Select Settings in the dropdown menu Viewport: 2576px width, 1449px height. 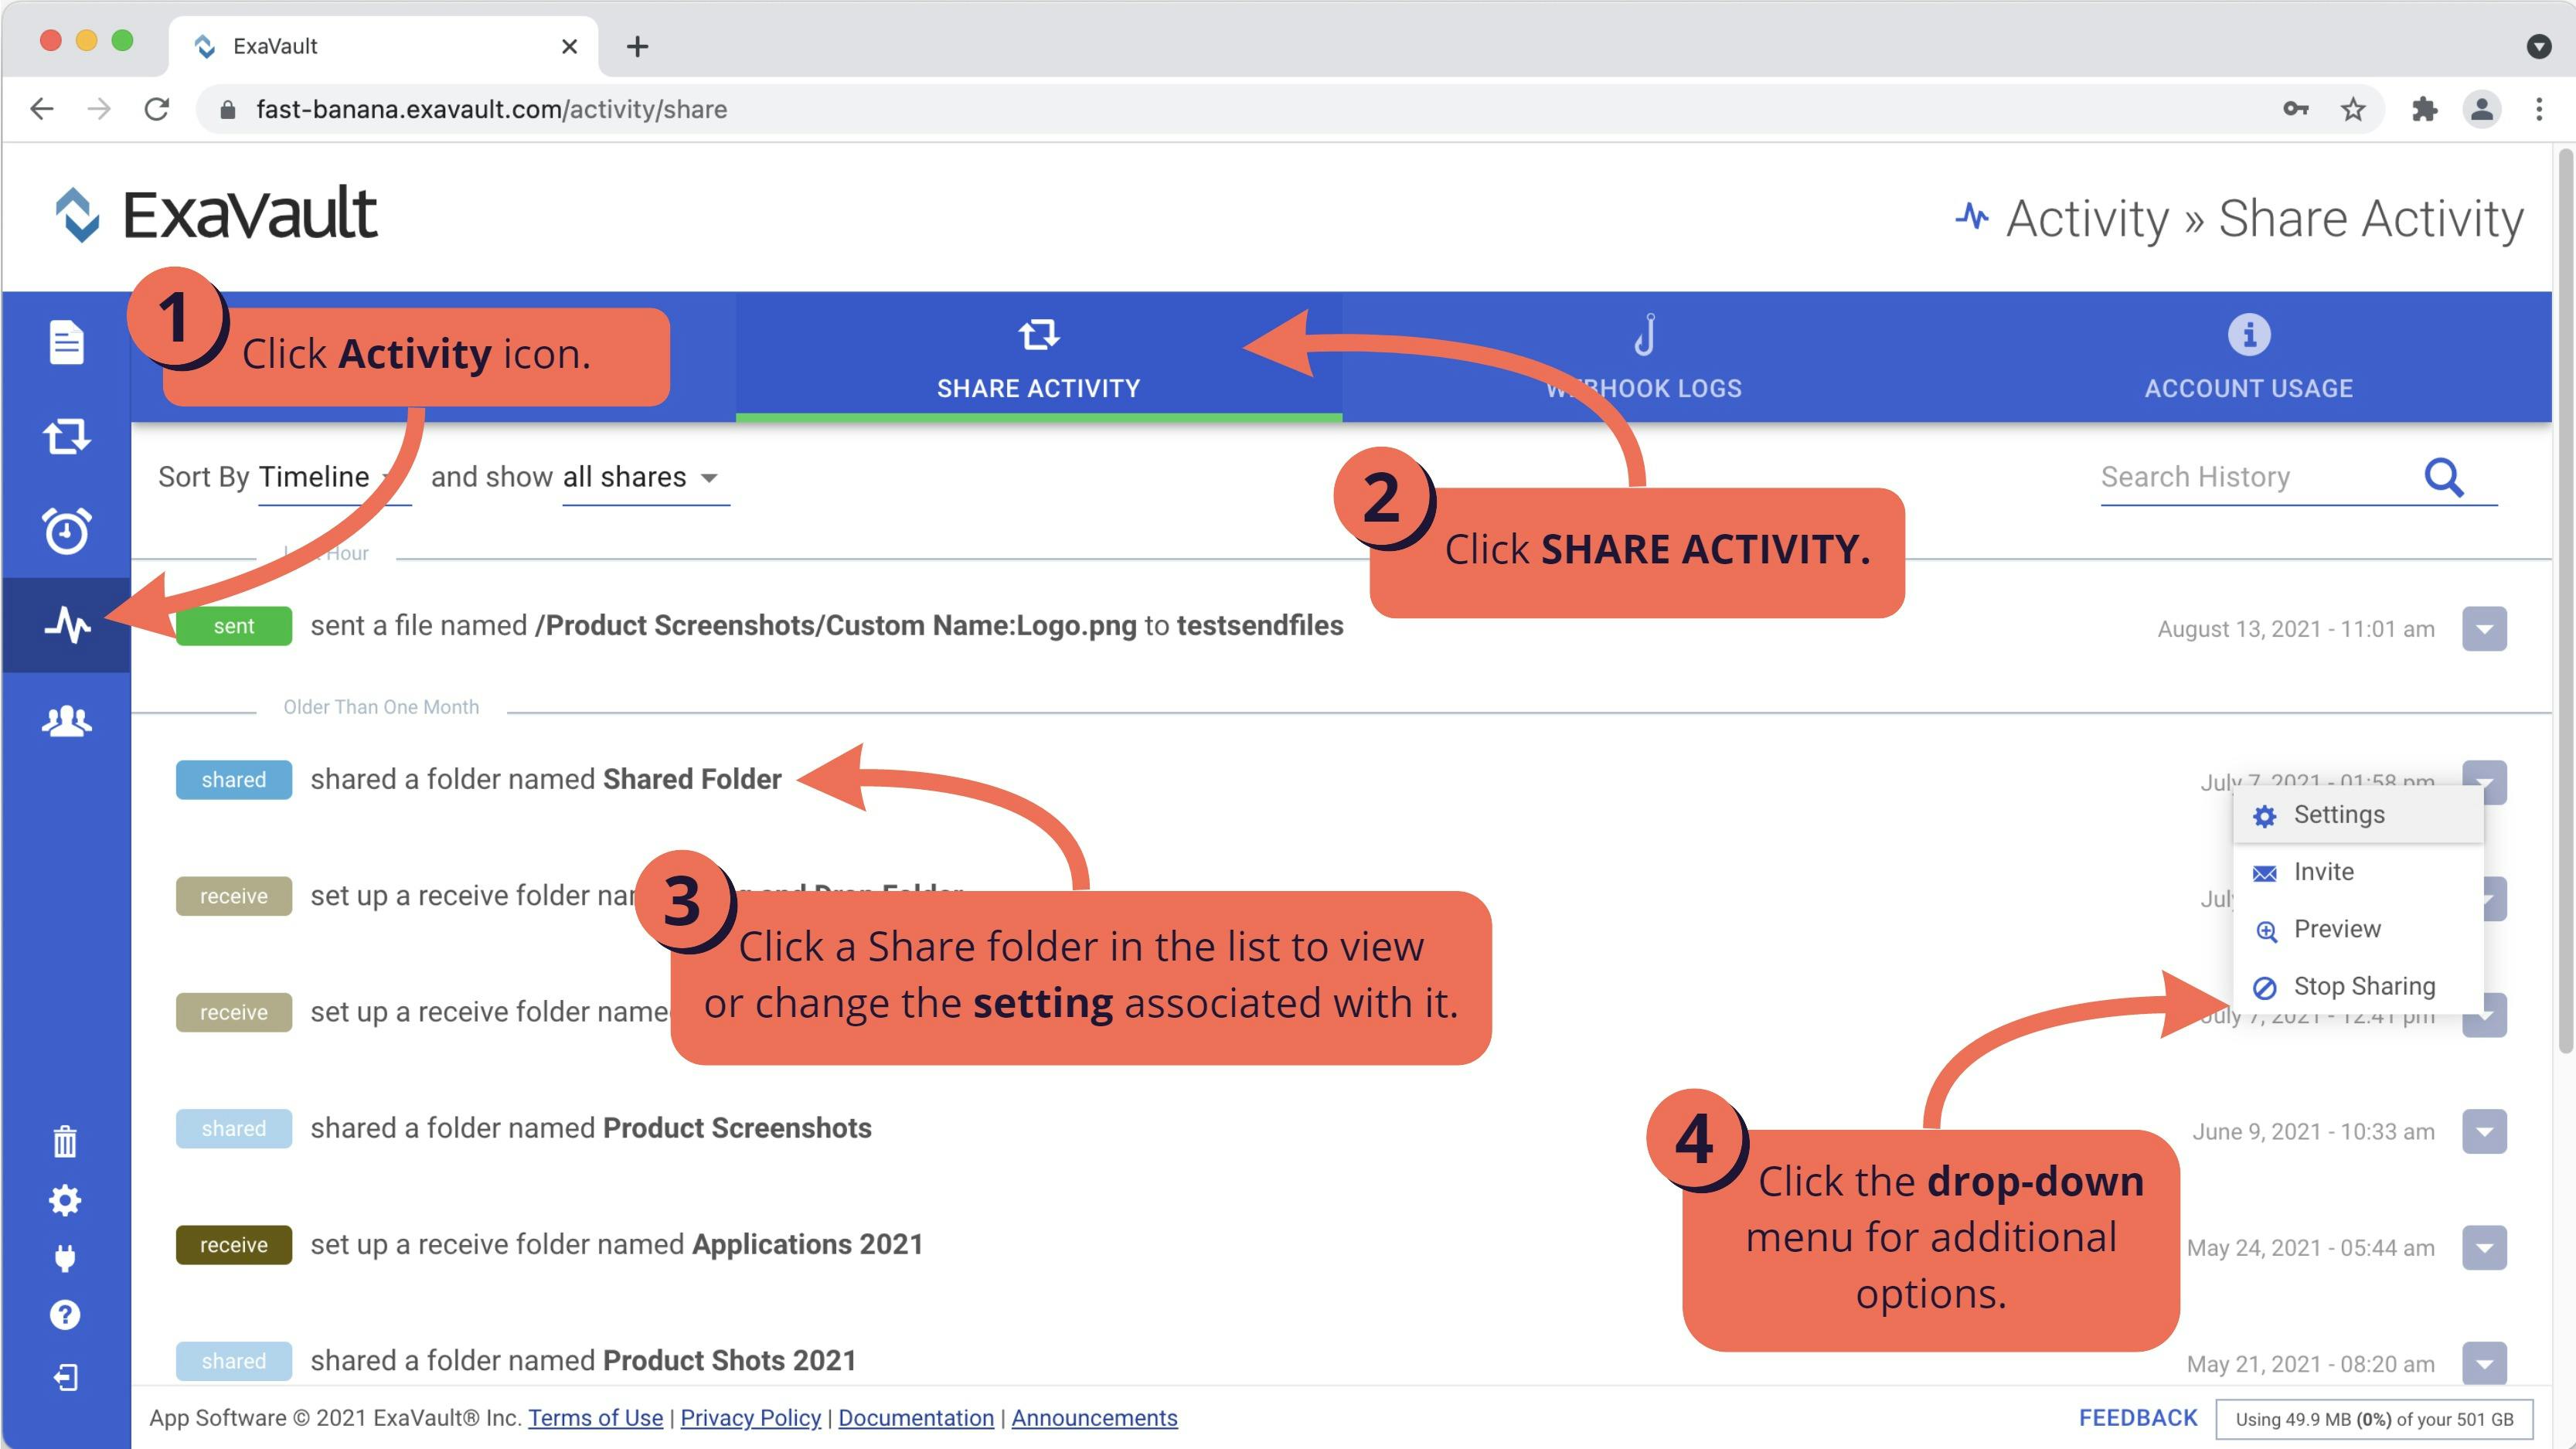click(2358, 815)
